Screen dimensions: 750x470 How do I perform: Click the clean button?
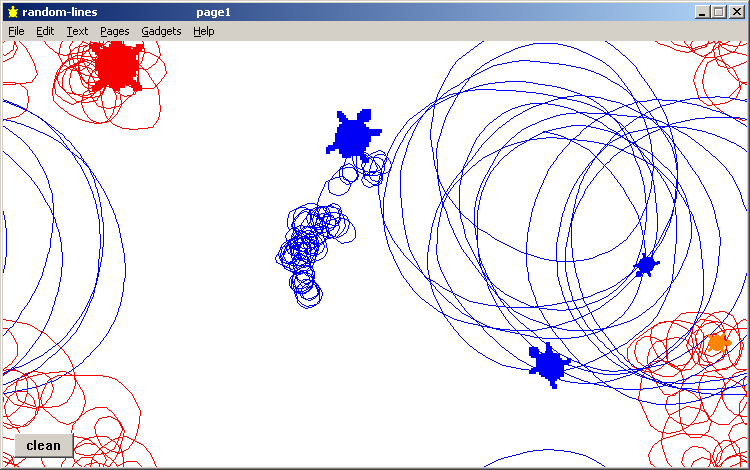click(x=44, y=445)
